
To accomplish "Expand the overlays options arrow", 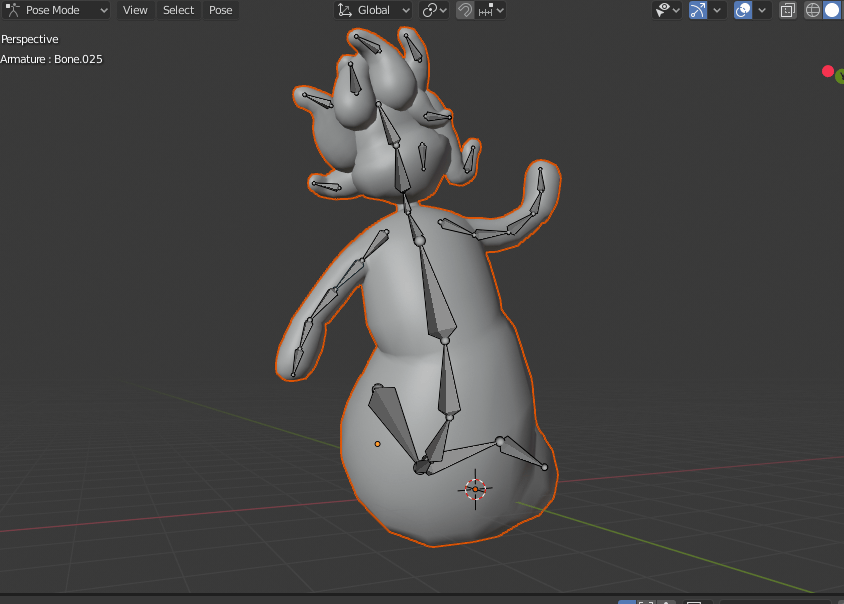I will (763, 10).
